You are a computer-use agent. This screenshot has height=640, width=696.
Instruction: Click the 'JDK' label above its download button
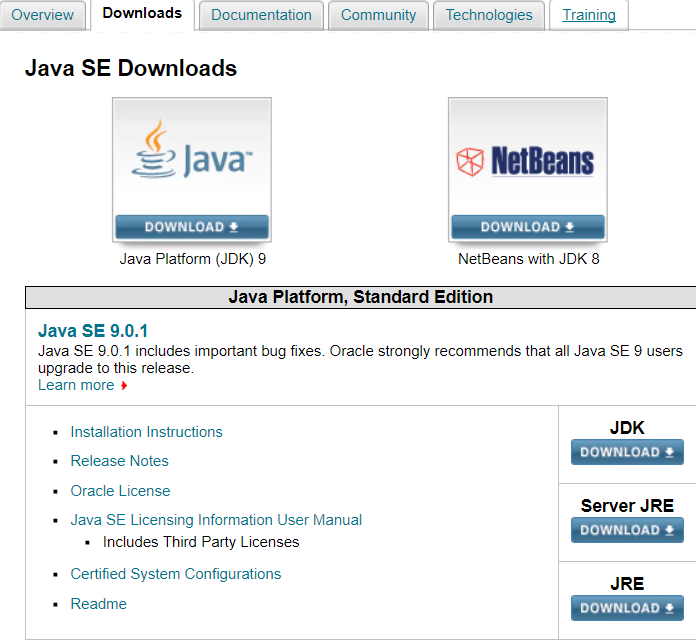pyautogui.click(x=627, y=427)
